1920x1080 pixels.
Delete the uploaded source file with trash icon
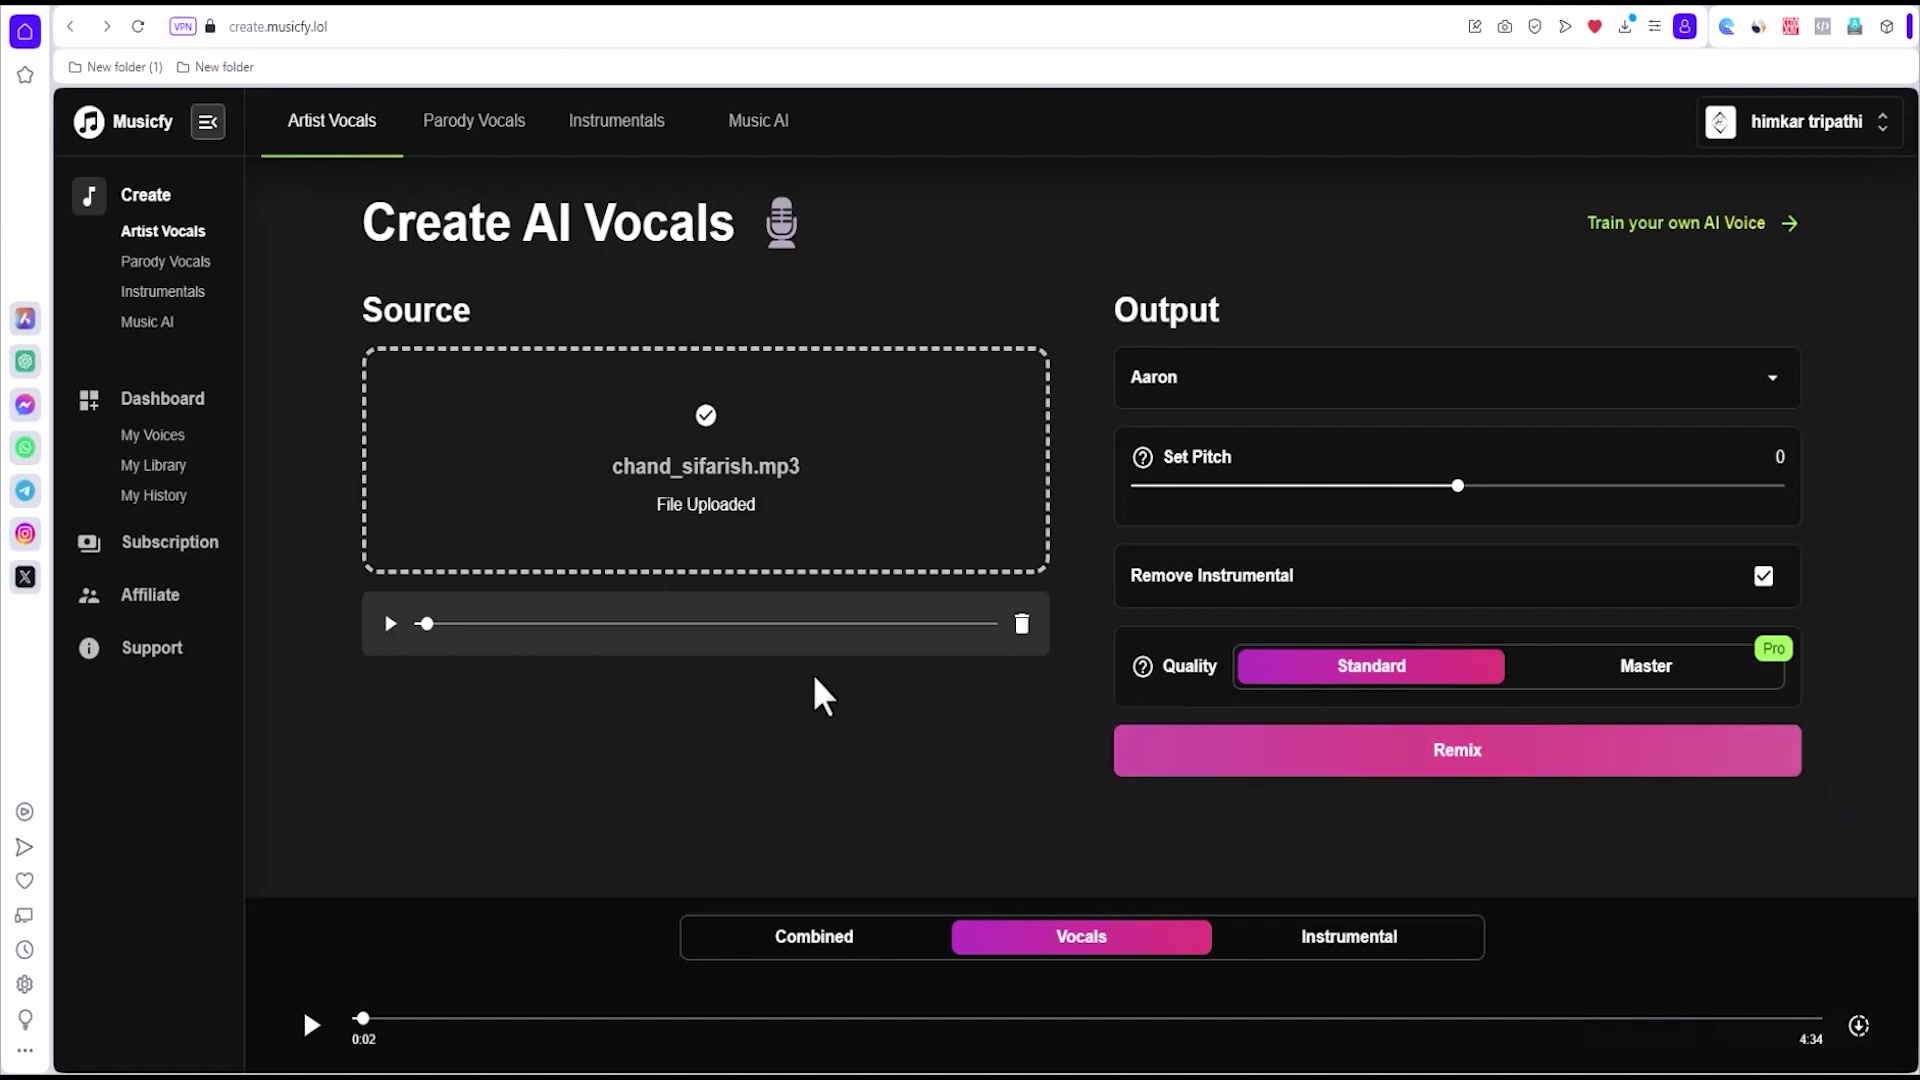click(x=1022, y=624)
